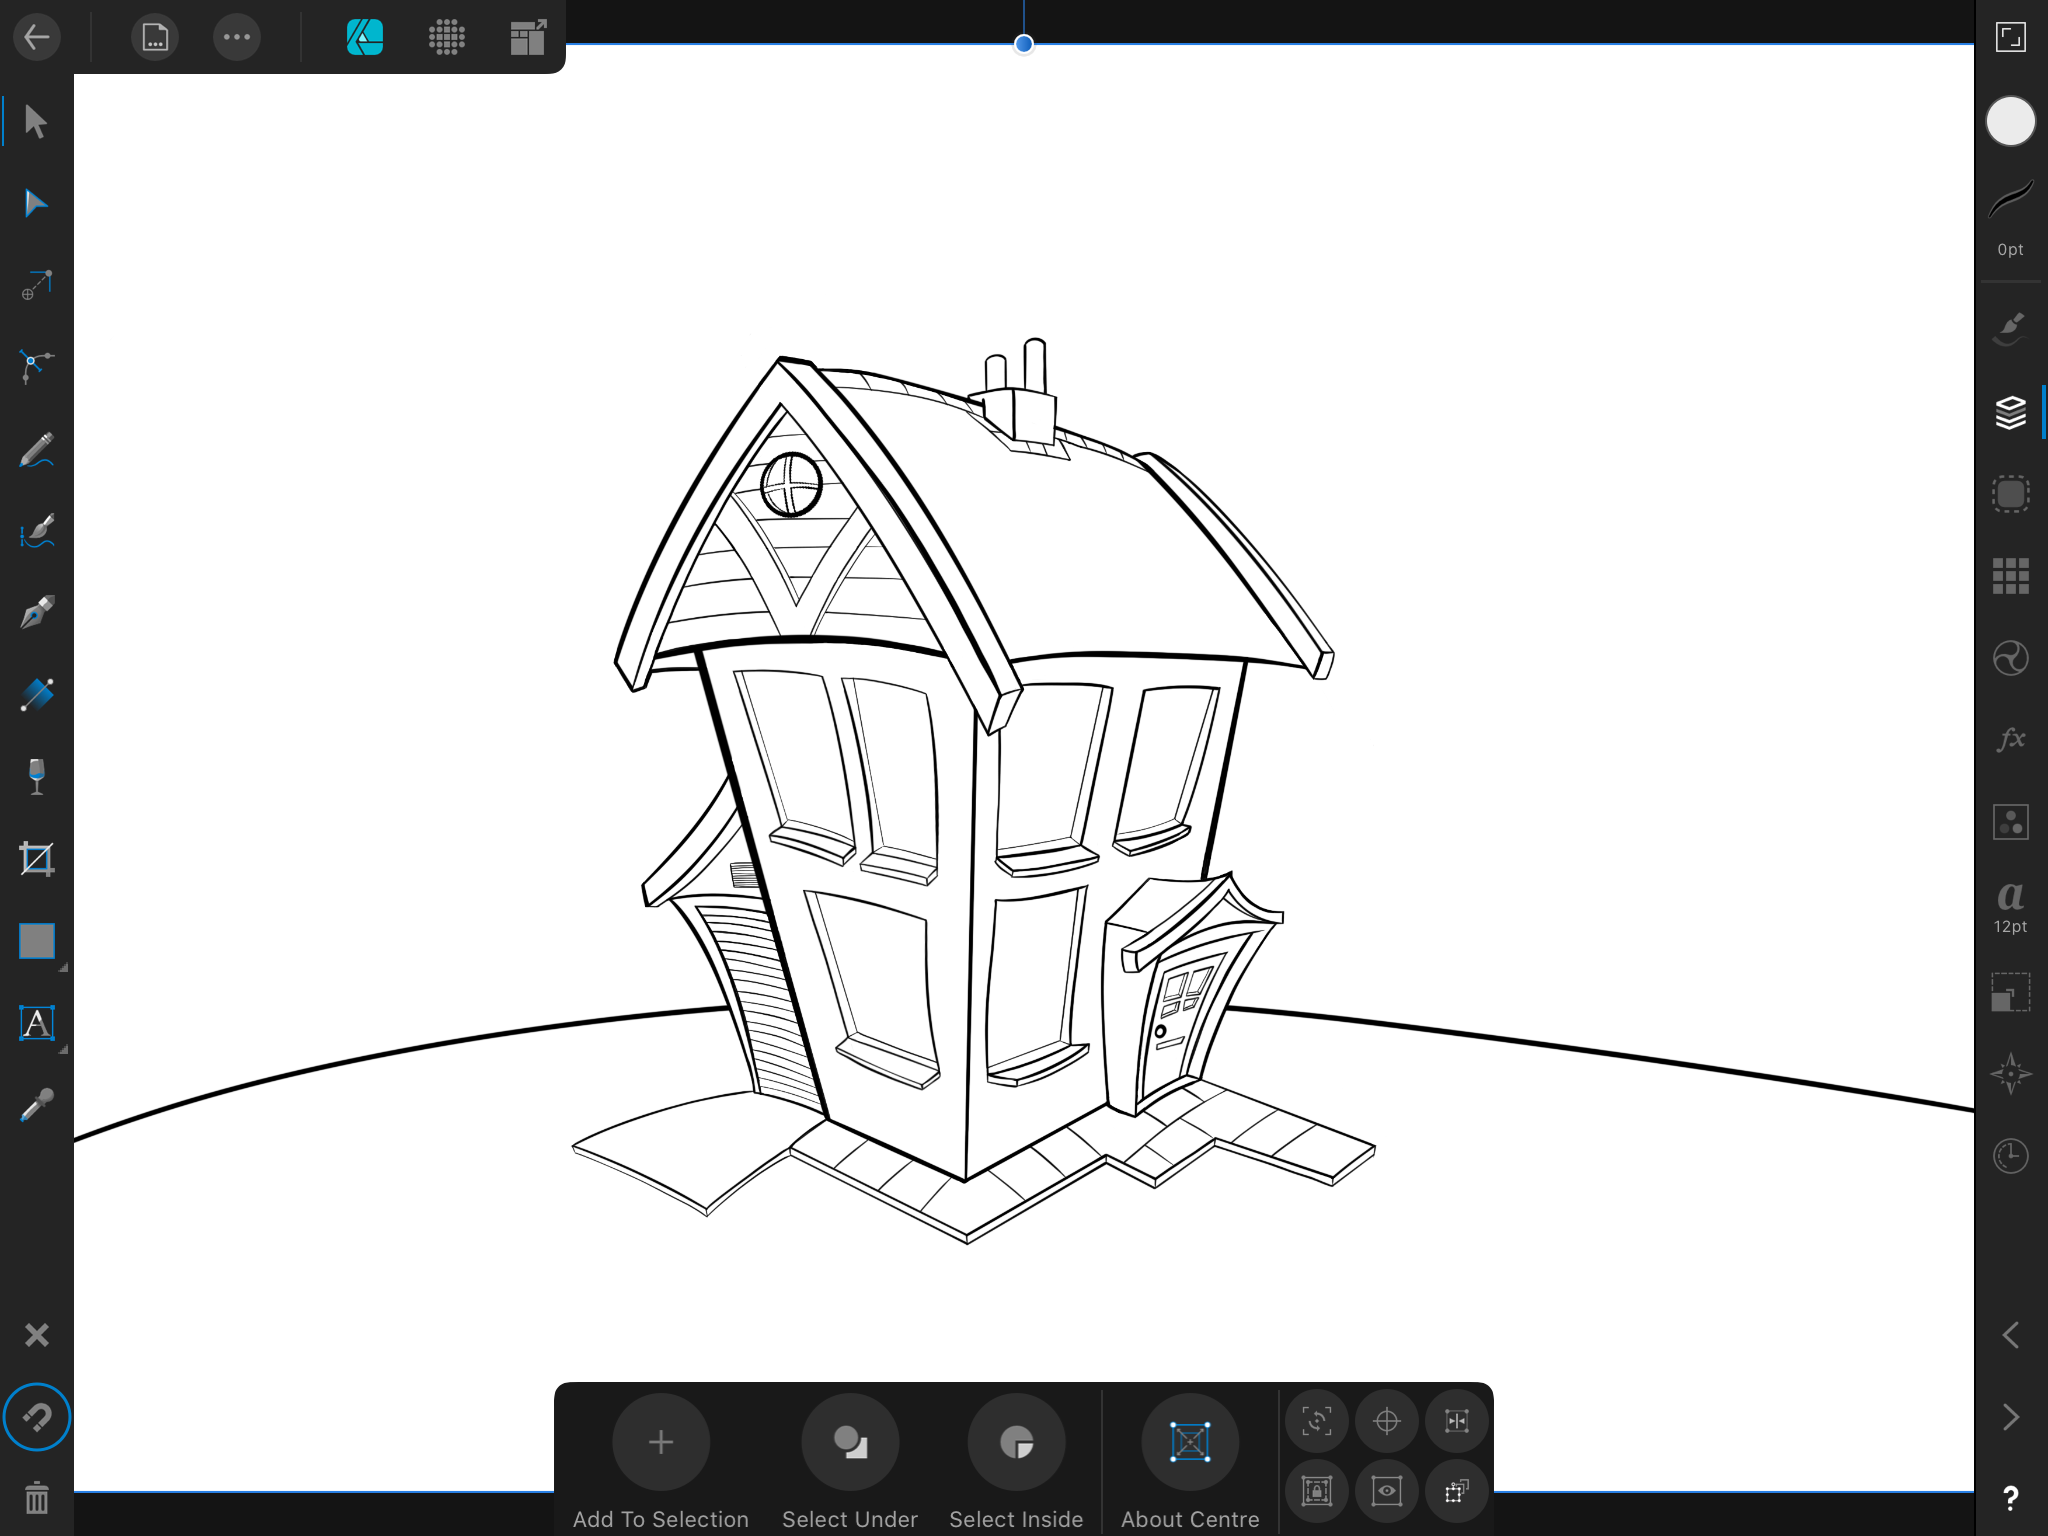Tap Add To Selection button
2048x1536 pixels.
(661, 1442)
